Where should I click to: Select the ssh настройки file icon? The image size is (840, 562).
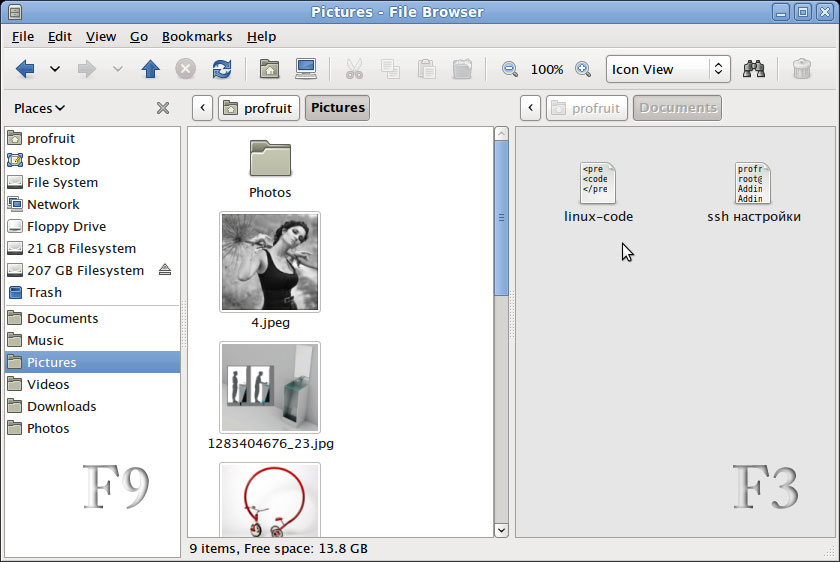coord(753,183)
